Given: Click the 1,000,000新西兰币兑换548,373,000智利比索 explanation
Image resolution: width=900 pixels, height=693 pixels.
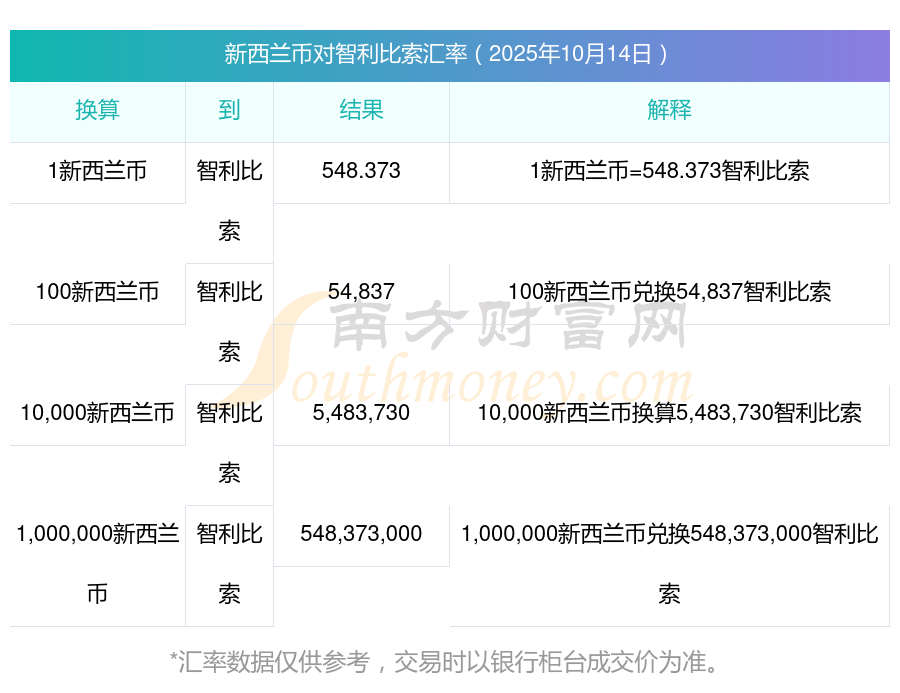Looking at the screenshot, I should click(669, 564).
